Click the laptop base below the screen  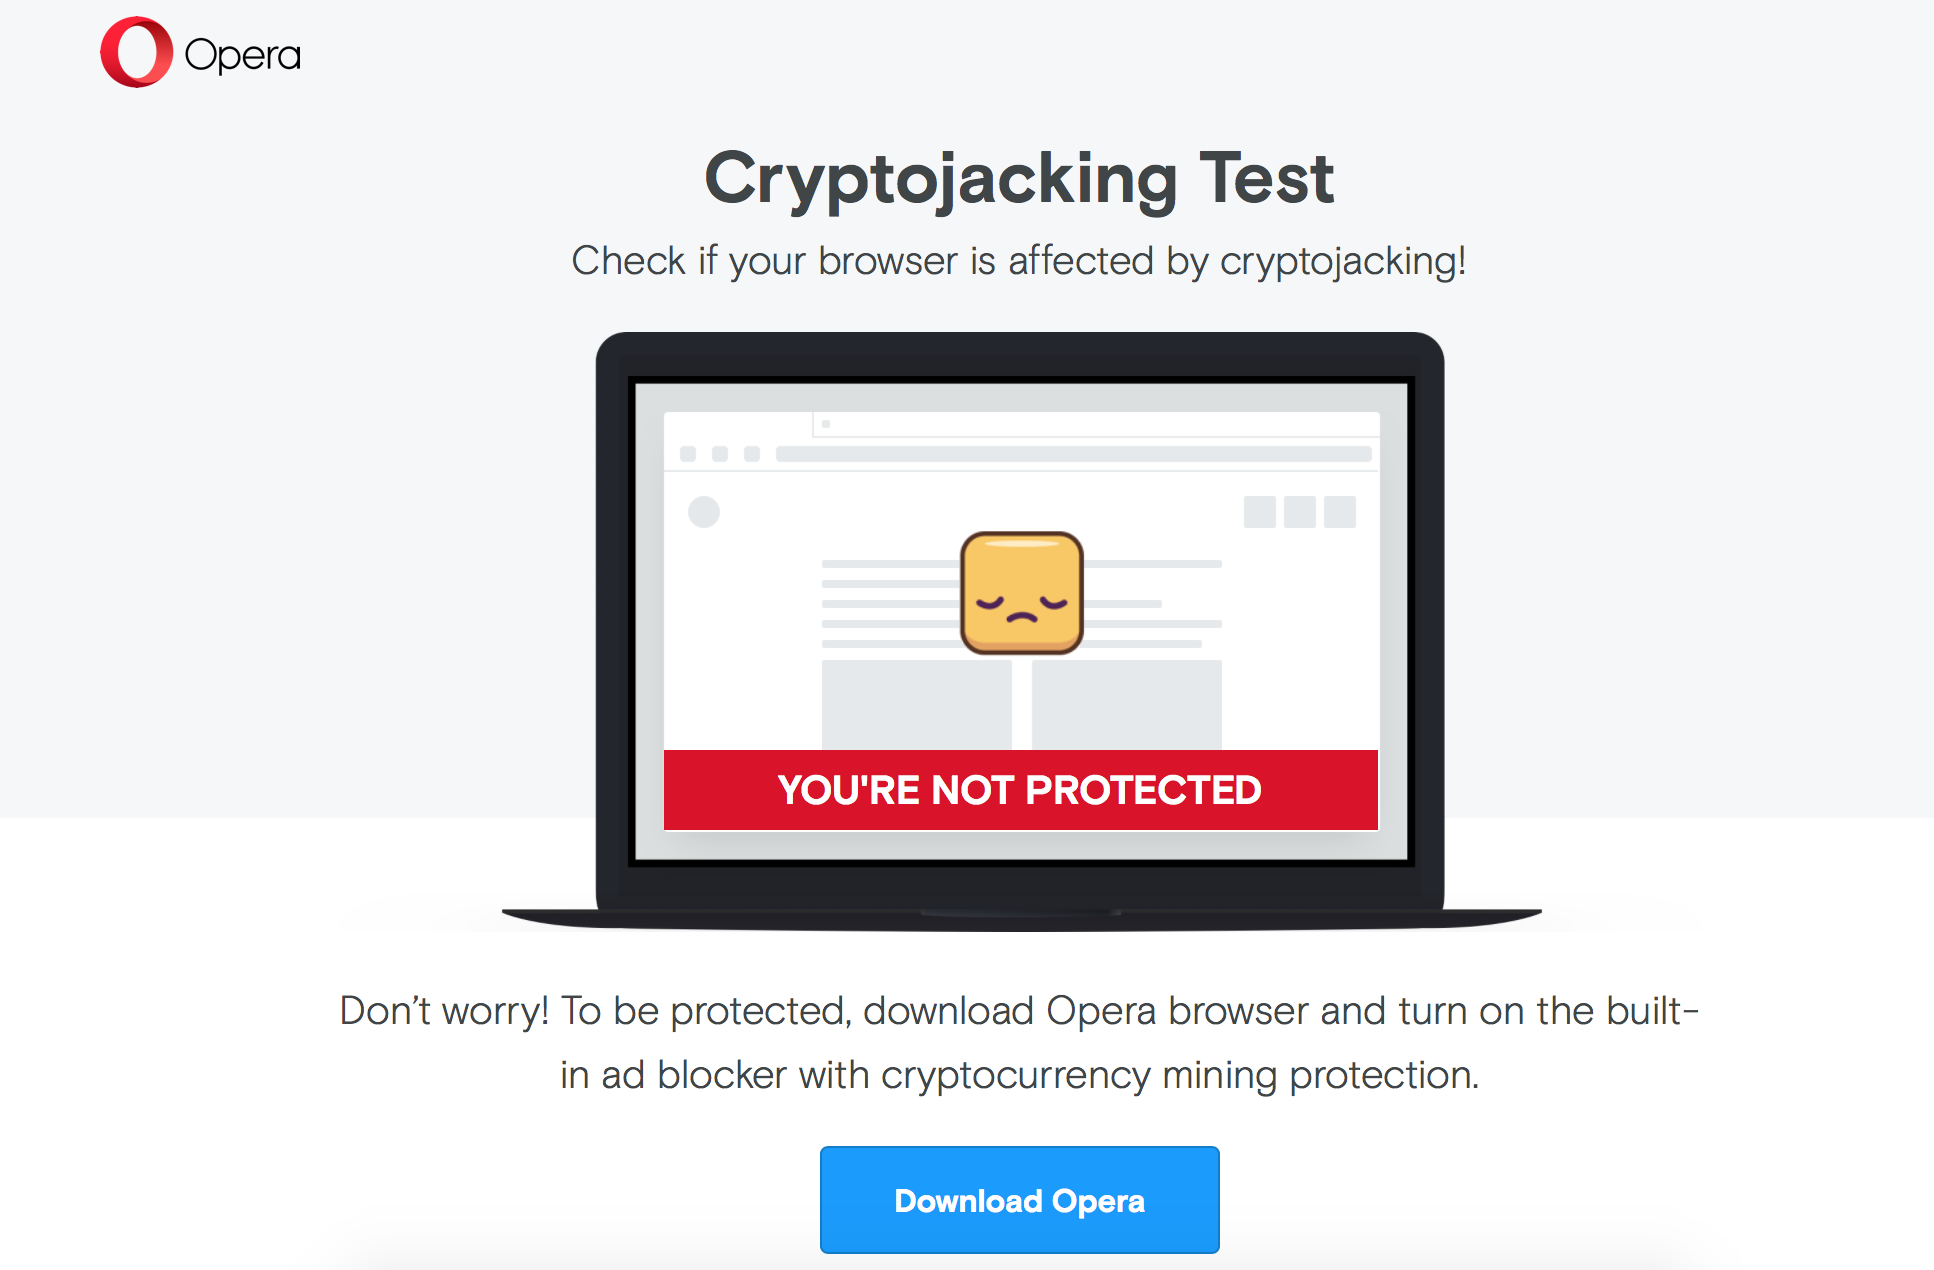click(1021, 919)
